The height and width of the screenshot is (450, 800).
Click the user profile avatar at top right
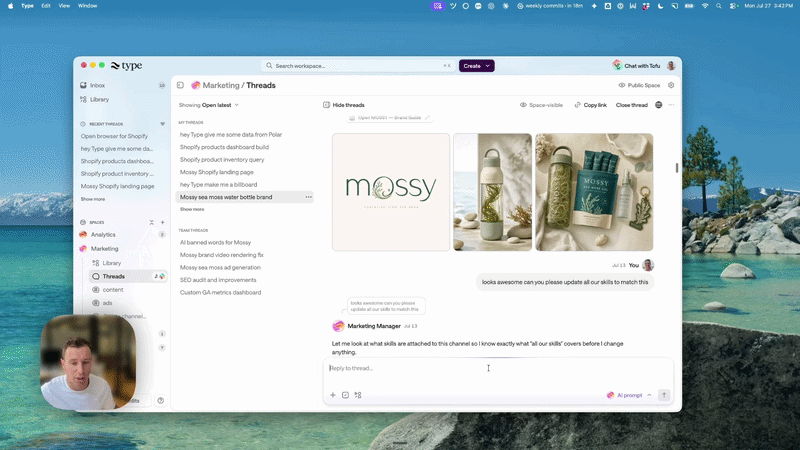point(671,65)
